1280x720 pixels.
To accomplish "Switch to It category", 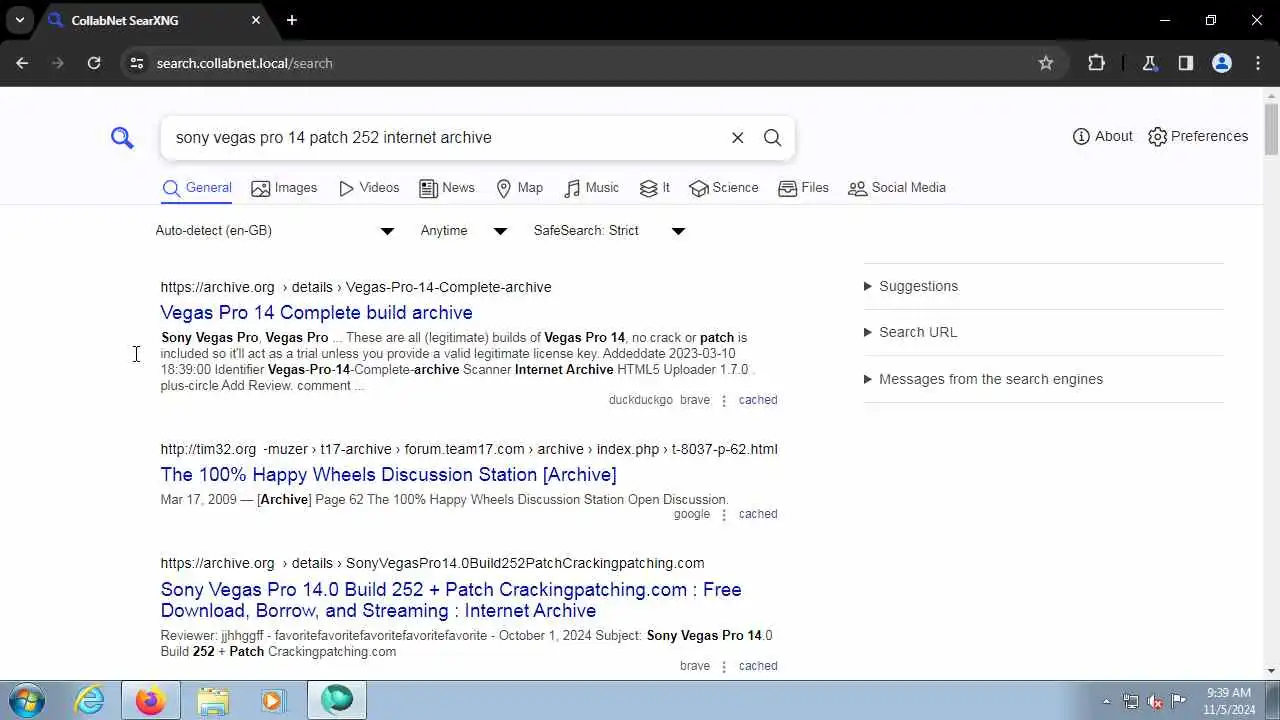I will 655,188.
